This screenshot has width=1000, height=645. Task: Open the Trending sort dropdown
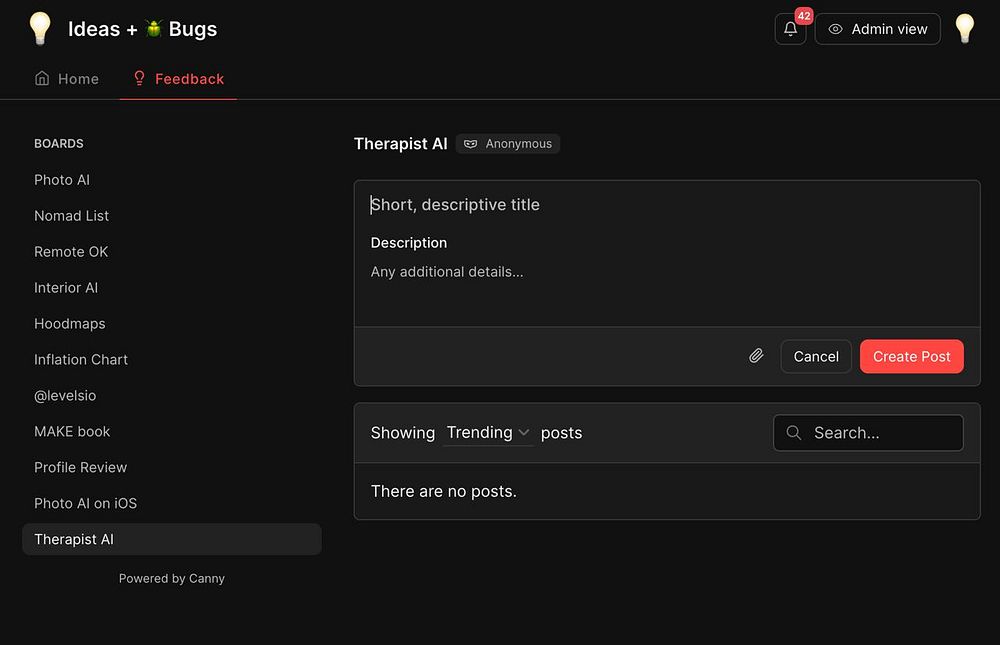coord(488,433)
